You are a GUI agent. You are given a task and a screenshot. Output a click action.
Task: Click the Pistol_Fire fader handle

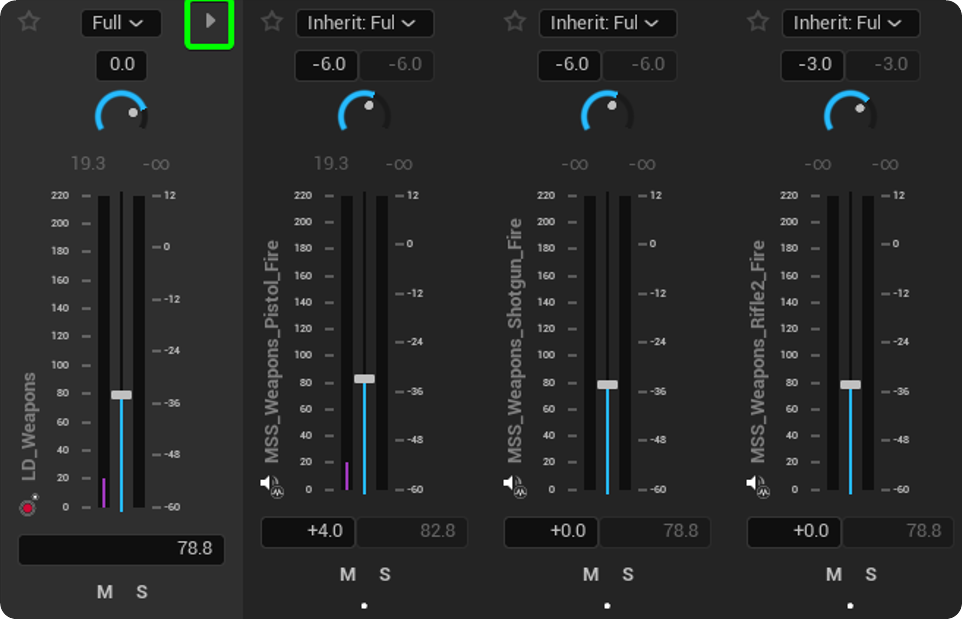[364, 379]
